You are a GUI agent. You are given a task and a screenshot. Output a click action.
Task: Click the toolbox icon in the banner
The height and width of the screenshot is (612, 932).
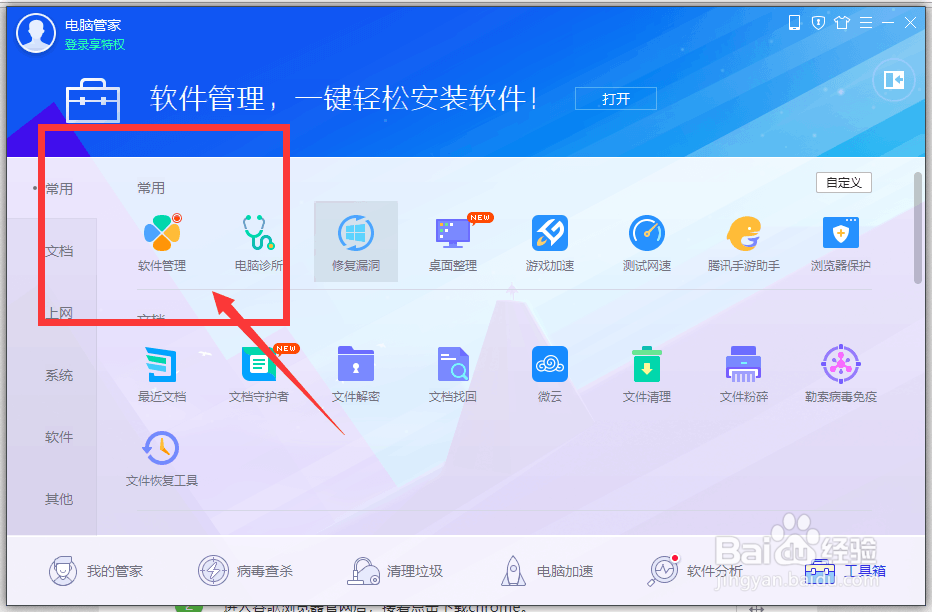[93, 100]
